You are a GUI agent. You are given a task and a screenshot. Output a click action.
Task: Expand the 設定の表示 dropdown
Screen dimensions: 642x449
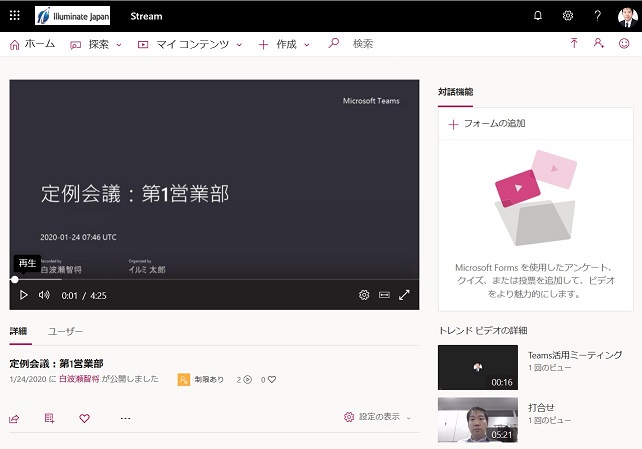point(378,417)
